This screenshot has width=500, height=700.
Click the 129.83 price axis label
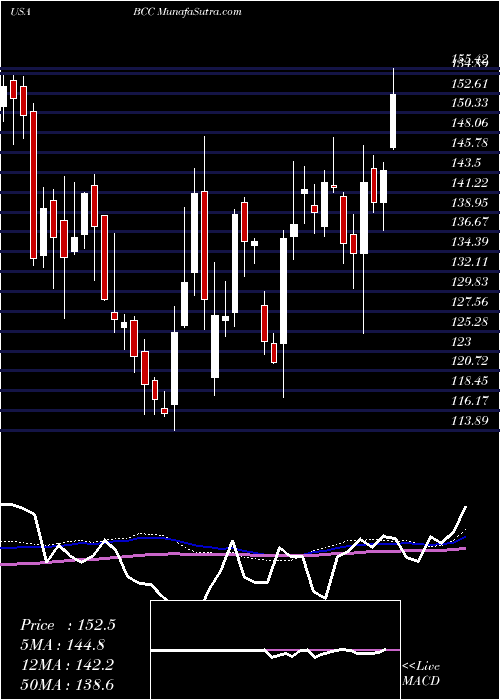[x=470, y=282]
